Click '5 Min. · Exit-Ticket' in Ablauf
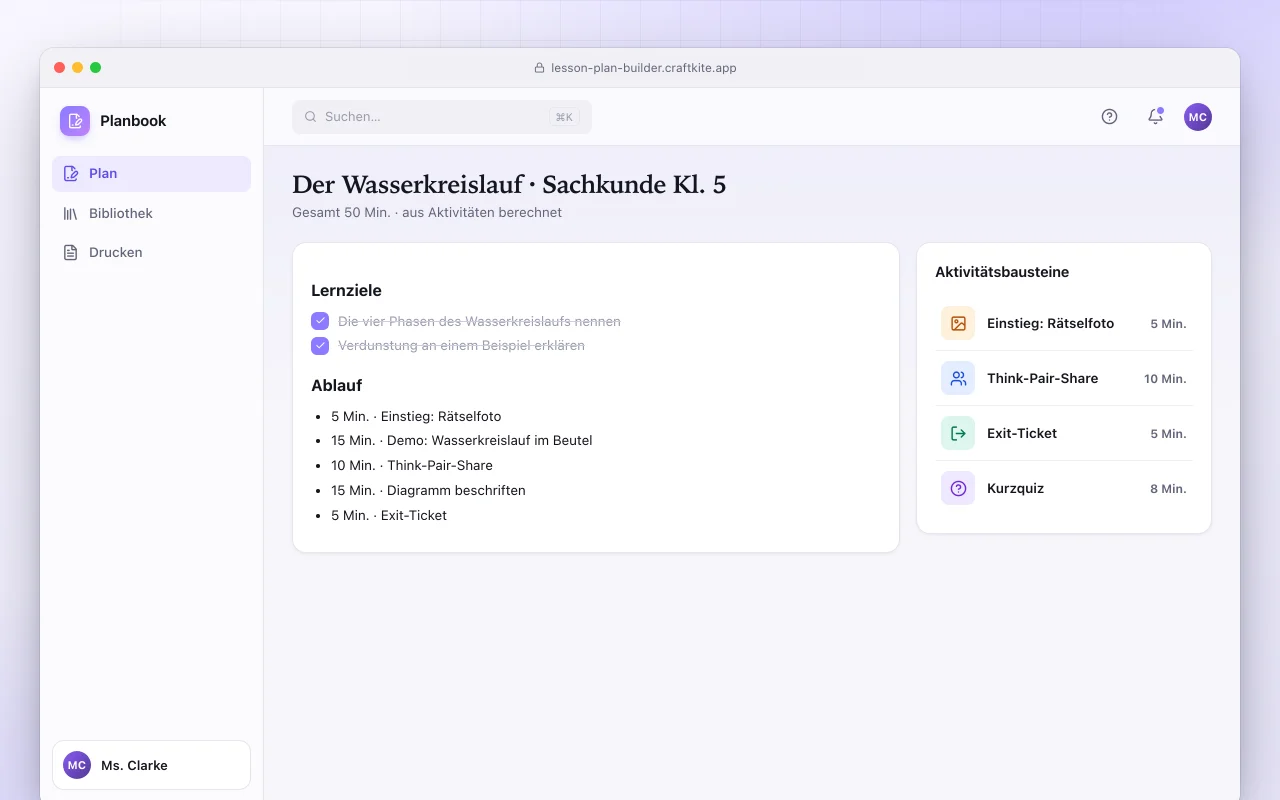Viewport: 1280px width, 800px height. tap(389, 516)
